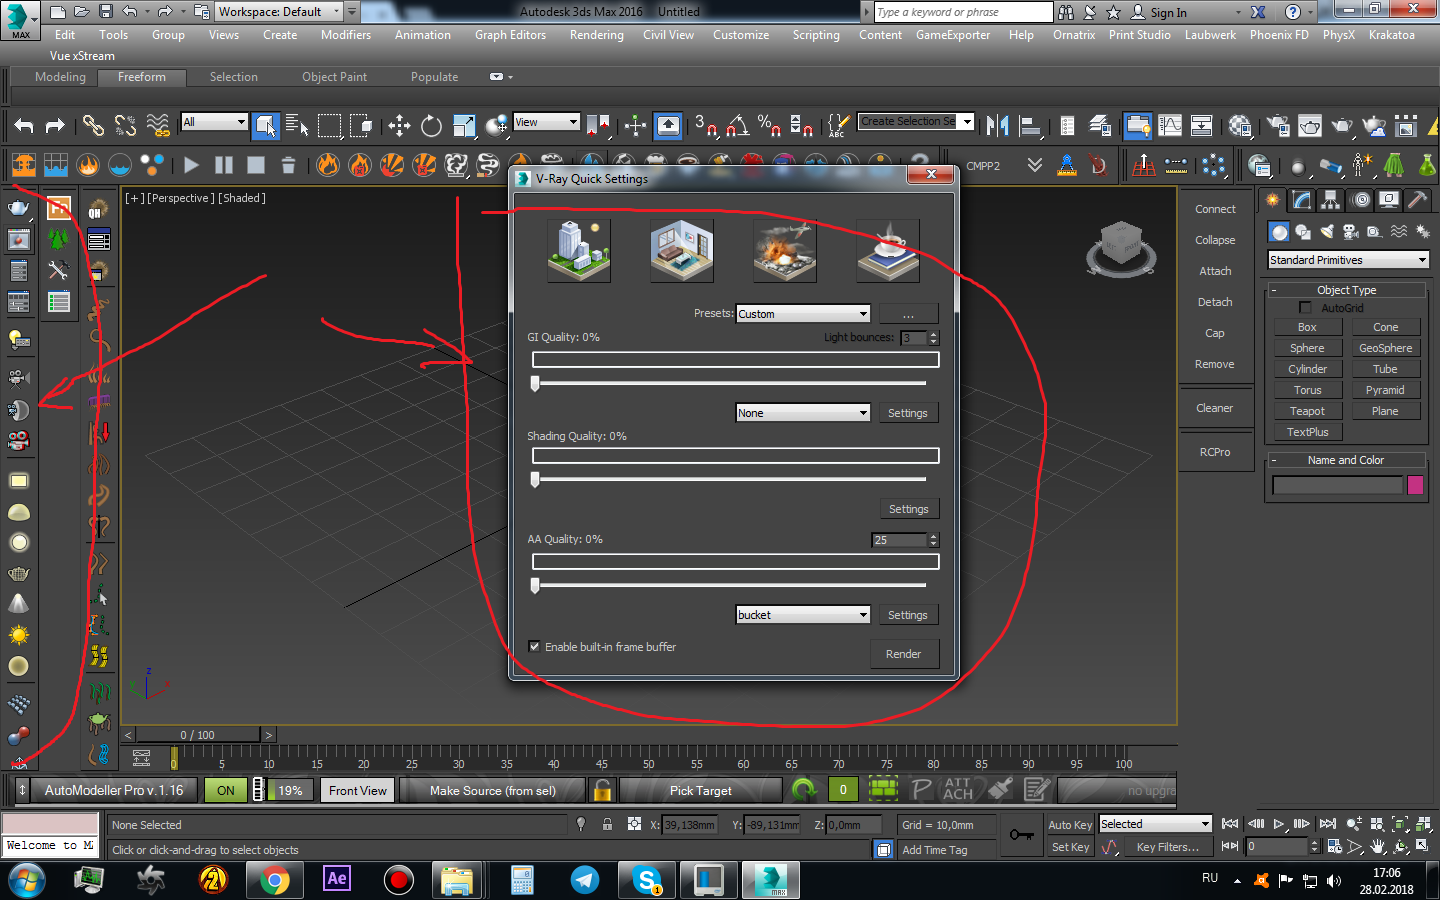Toggle the 3D Snaps button

click(706, 125)
